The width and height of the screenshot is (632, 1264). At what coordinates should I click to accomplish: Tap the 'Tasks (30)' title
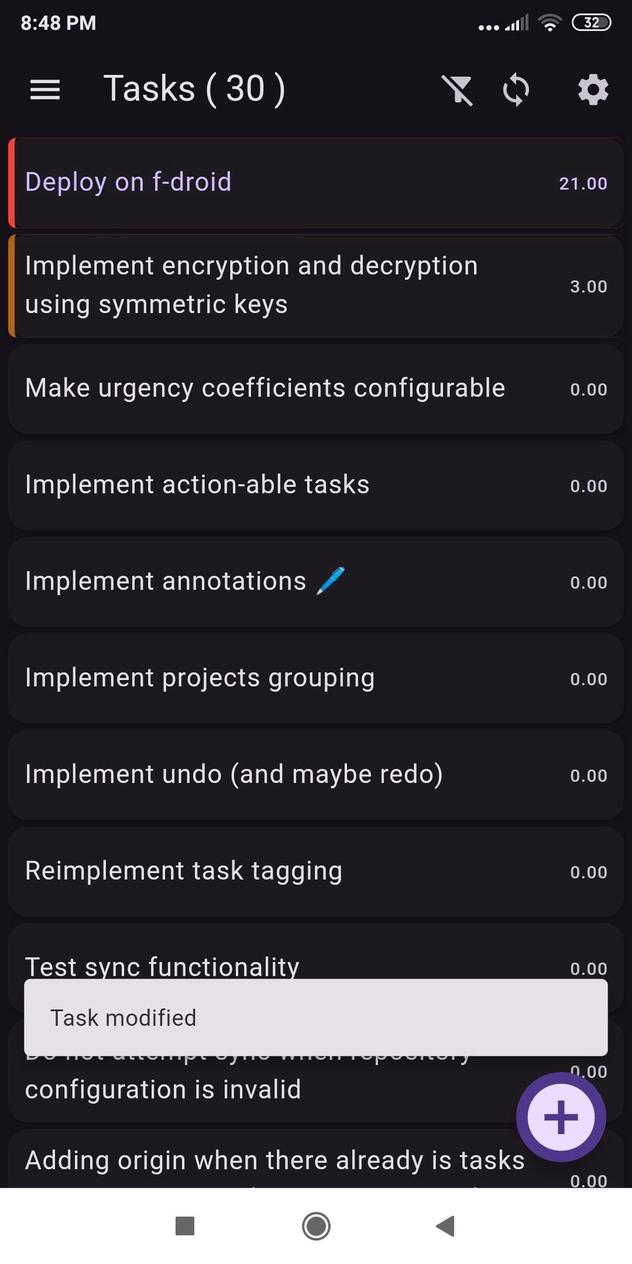coord(194,89)
